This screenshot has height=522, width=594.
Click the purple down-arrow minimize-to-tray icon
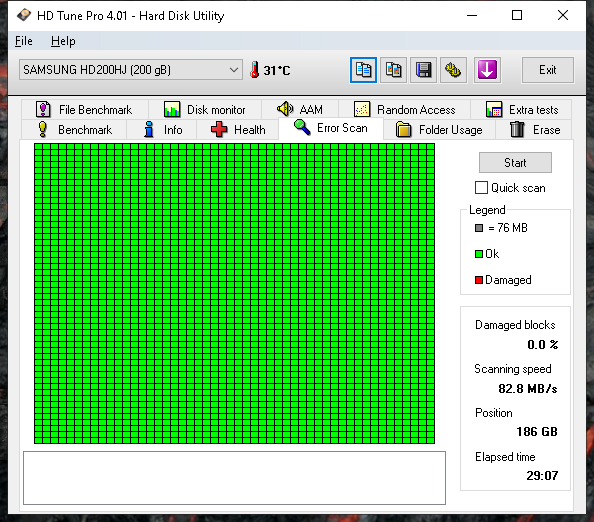[x=487, y=70]
